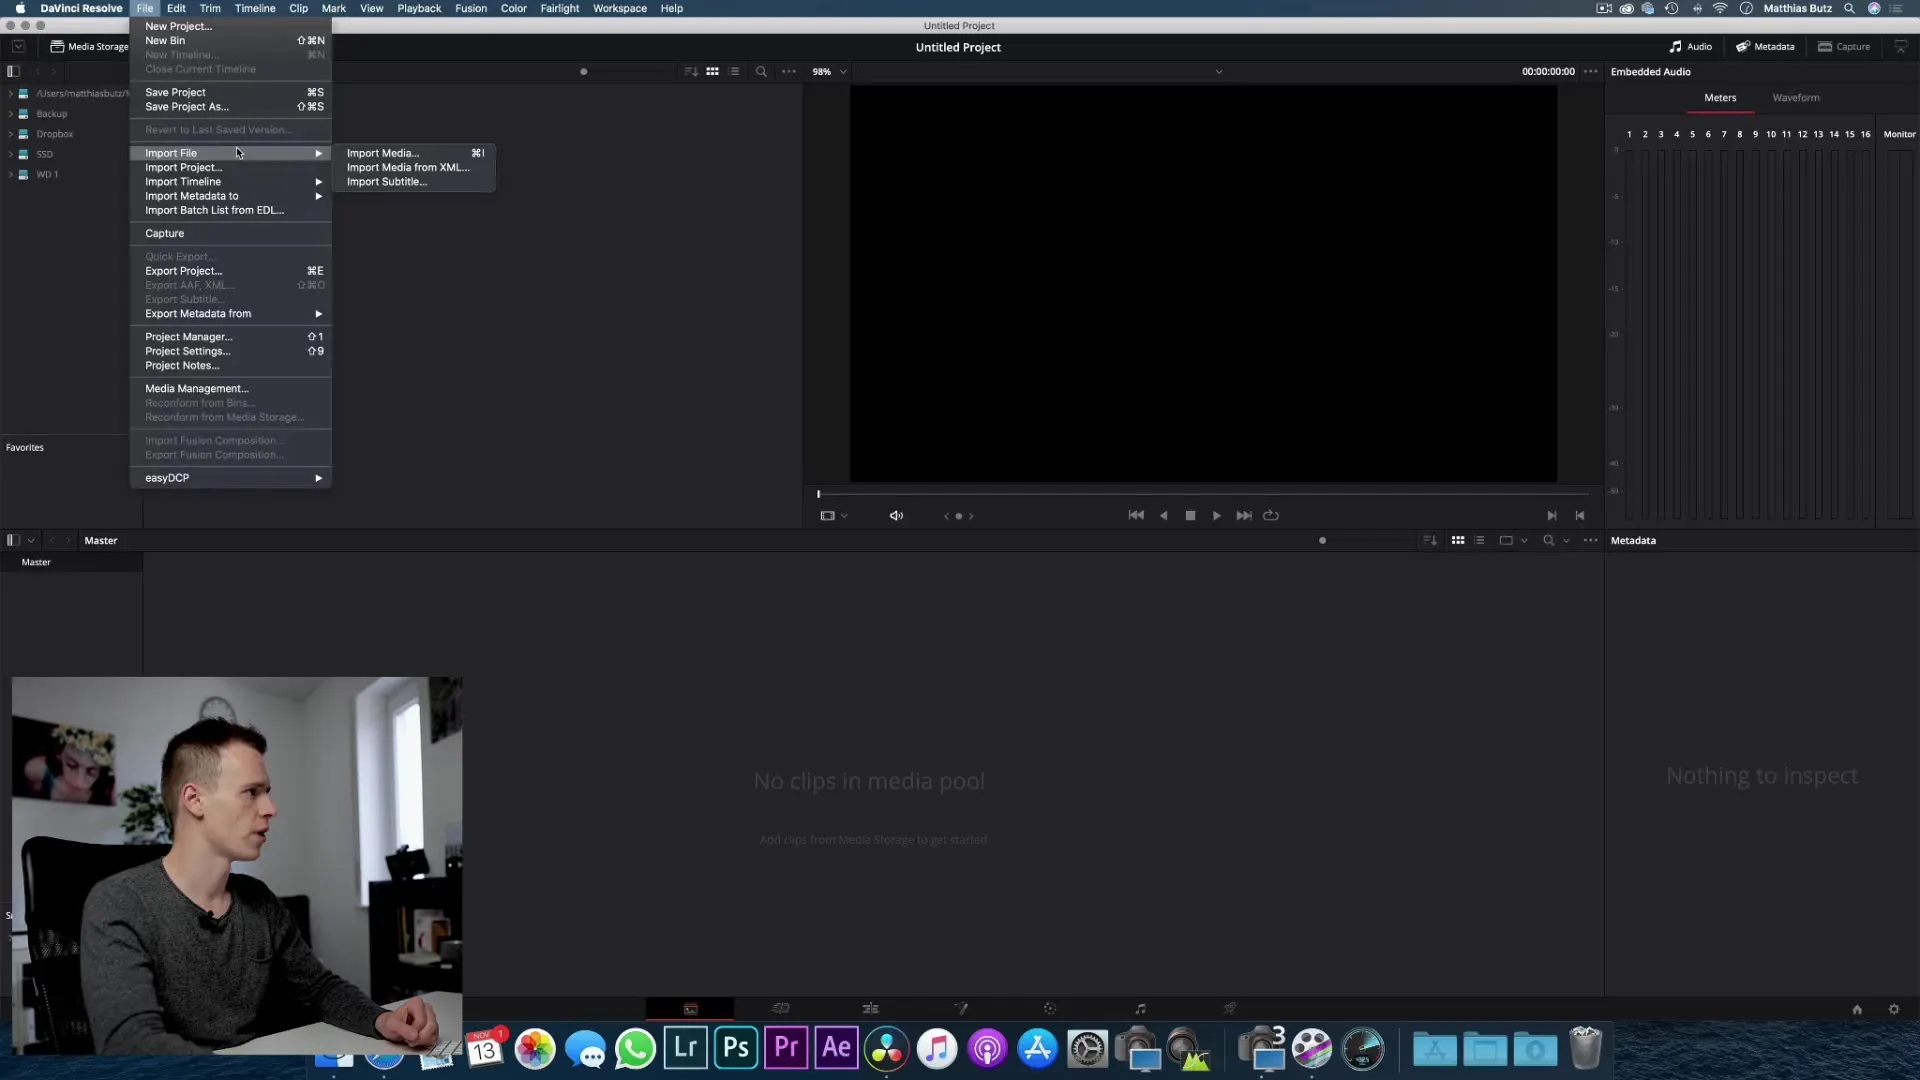Open media storage search magnifier icon
This screenshot has width=1920, height=1080.
761,72
